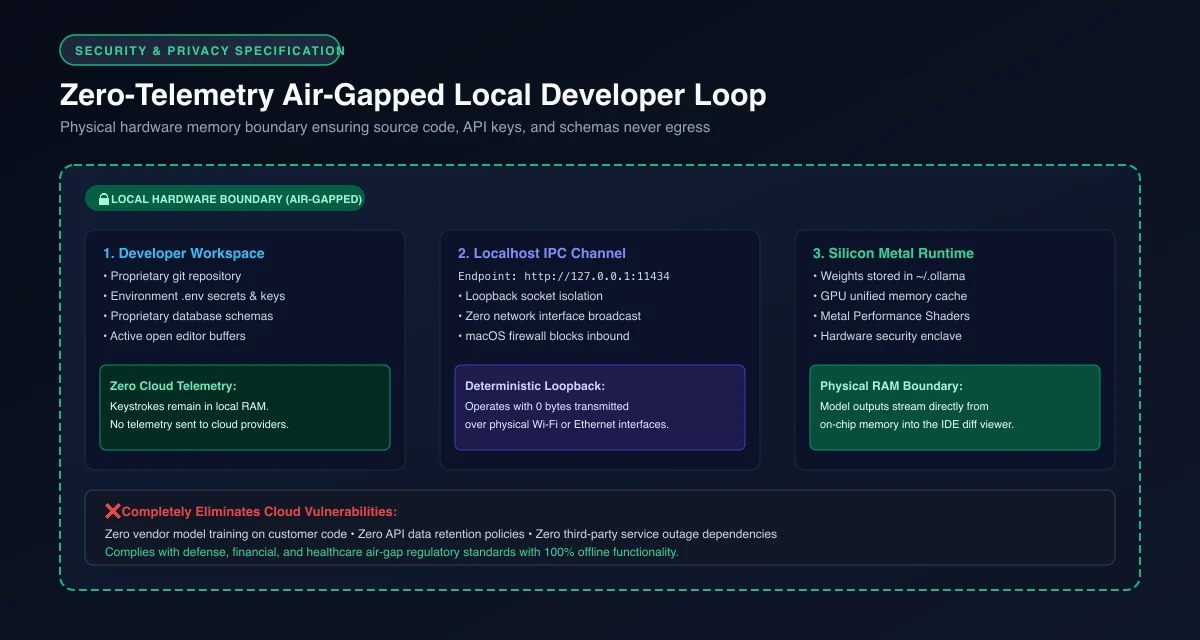
Task: Click "Zero API data retention policies" phrase
Action: pos(443,534)
